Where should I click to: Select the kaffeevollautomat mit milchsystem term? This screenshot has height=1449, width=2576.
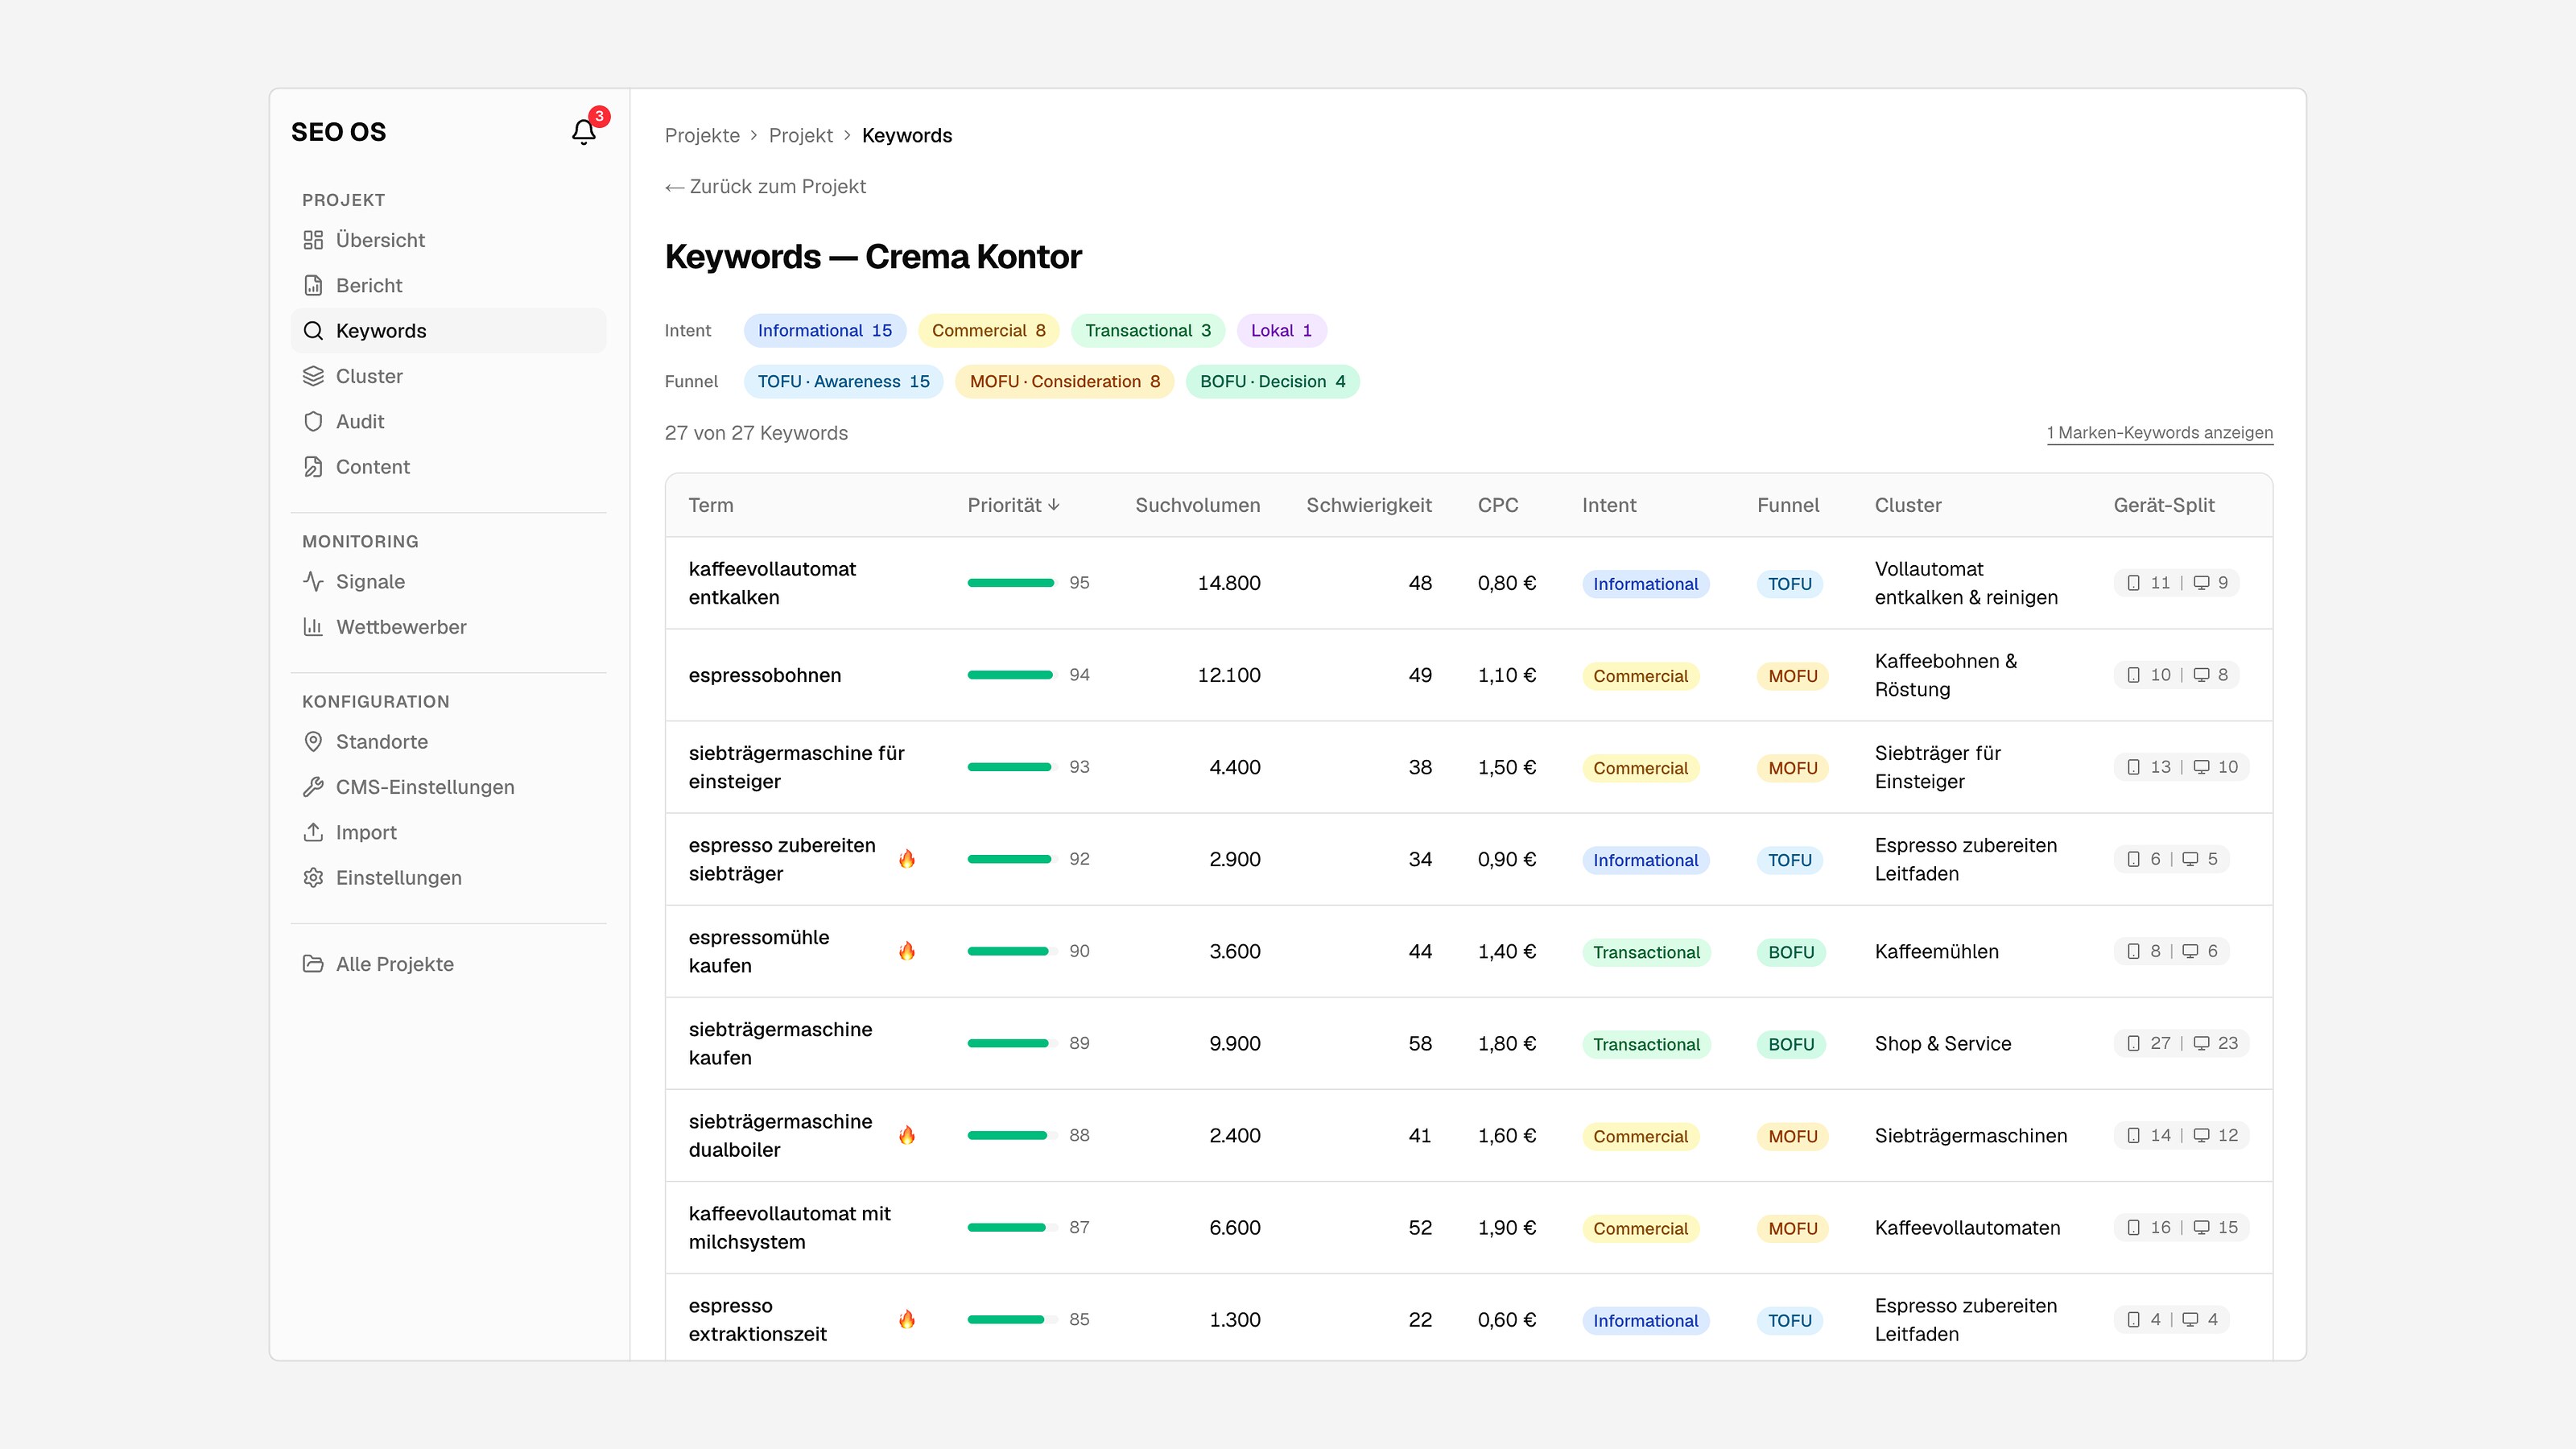point(789,1227)
